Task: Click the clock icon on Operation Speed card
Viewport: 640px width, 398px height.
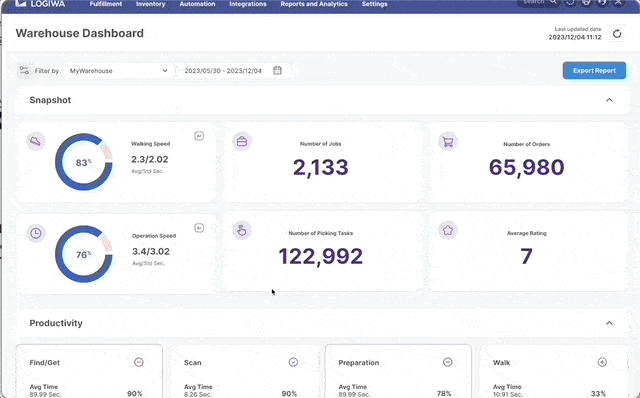Action: click(36, 233)
